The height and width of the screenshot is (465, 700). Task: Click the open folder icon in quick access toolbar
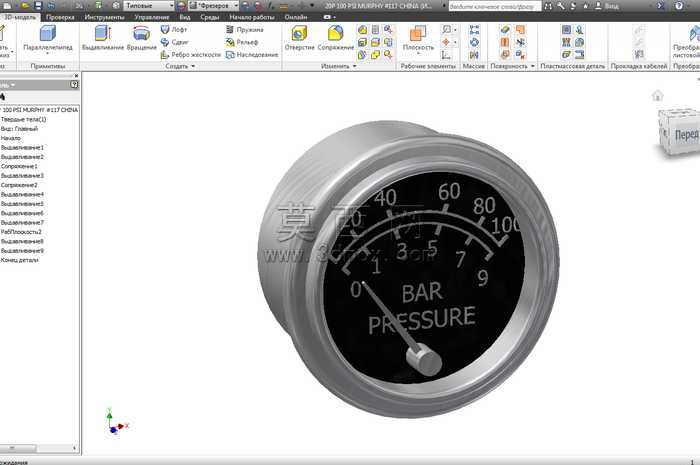point(26,5)
